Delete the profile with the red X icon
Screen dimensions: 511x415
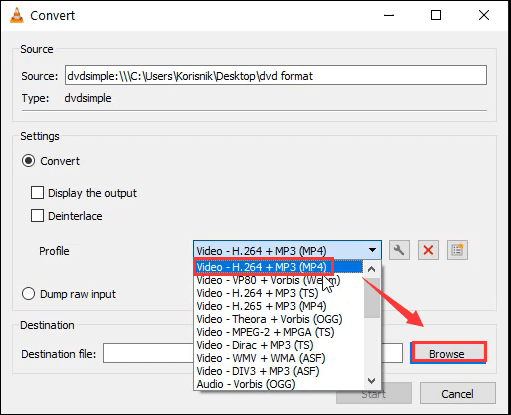click(x=428, y=250)
